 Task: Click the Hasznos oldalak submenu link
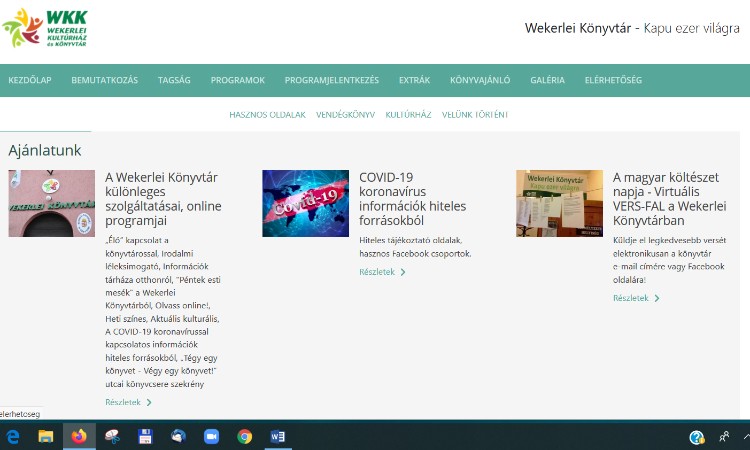[267, 114]
